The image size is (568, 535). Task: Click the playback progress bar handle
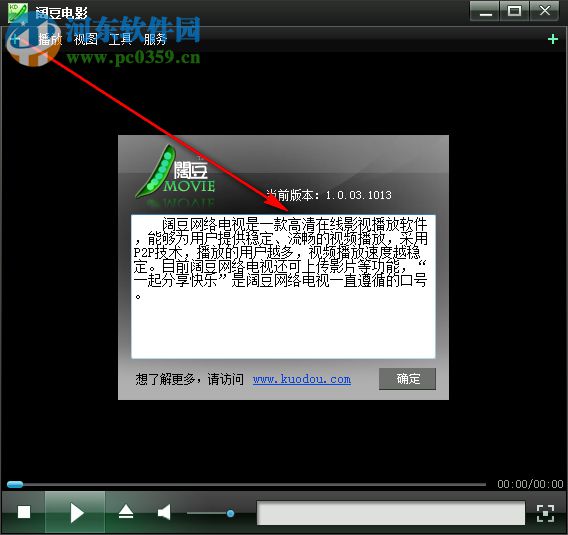click(x=15, y=484)
